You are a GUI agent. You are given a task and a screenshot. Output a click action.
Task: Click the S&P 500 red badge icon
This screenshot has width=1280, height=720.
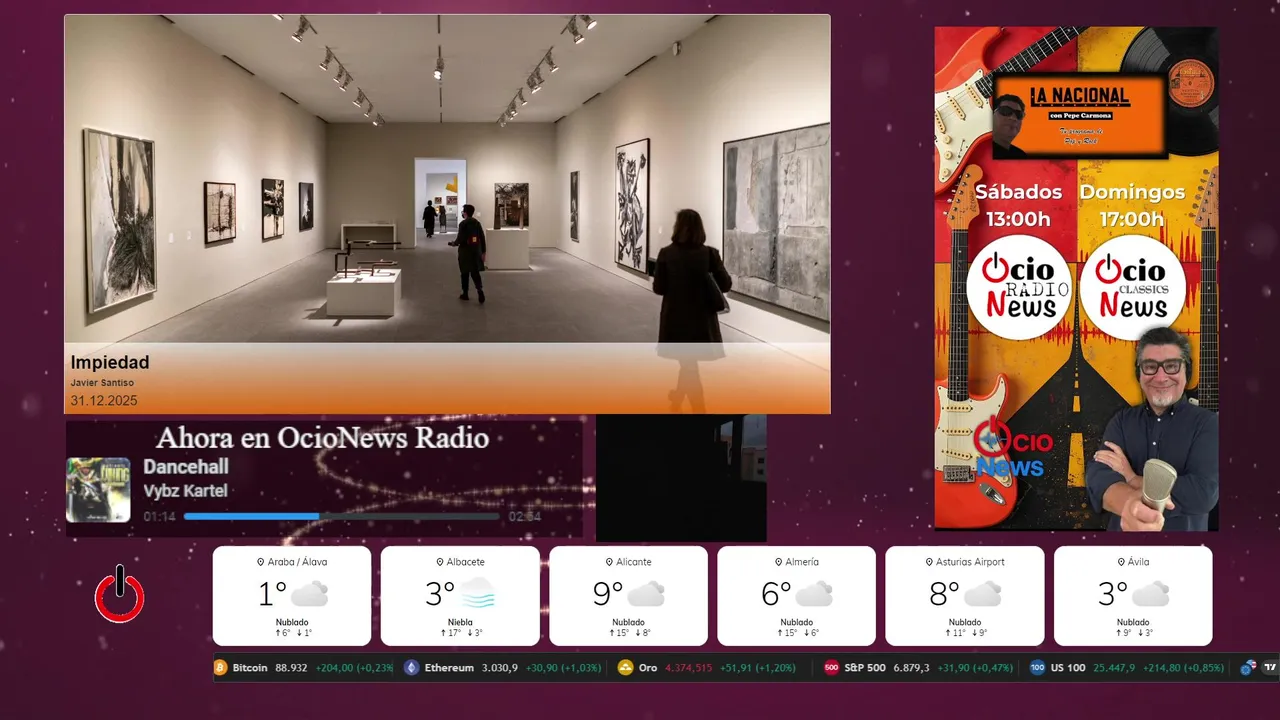[x=831, y=667]
